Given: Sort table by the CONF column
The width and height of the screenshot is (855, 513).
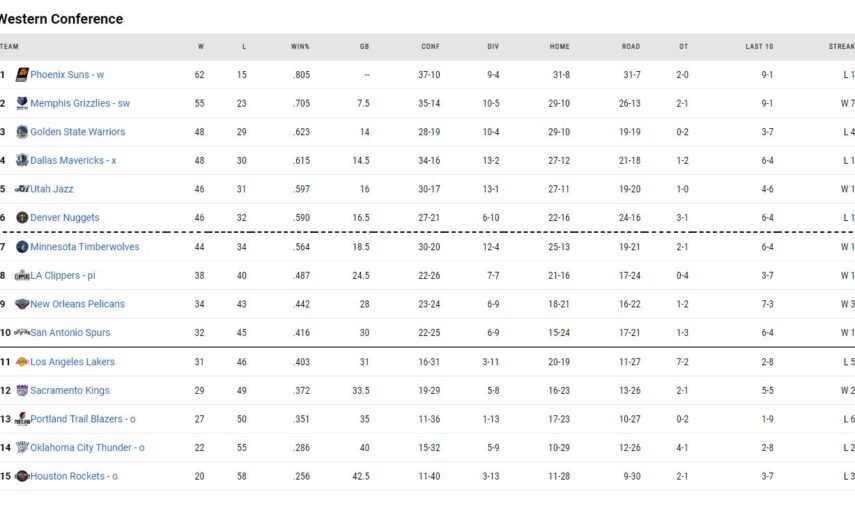Looking at the screenshot, I should tap(430, 46).
